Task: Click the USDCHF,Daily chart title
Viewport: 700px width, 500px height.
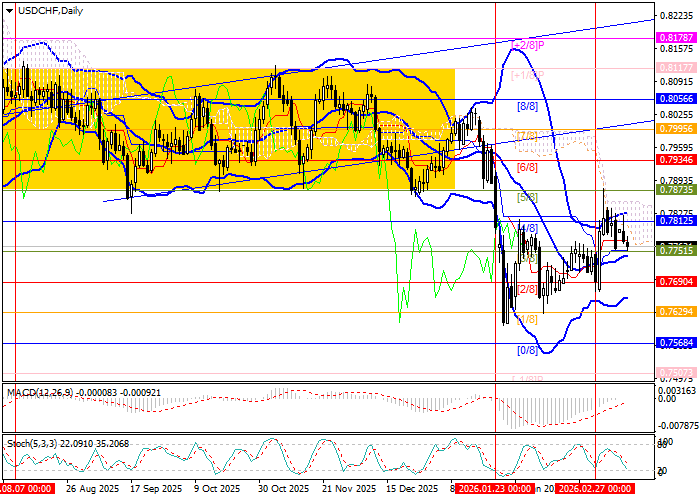Action: (x=47, y=10)
